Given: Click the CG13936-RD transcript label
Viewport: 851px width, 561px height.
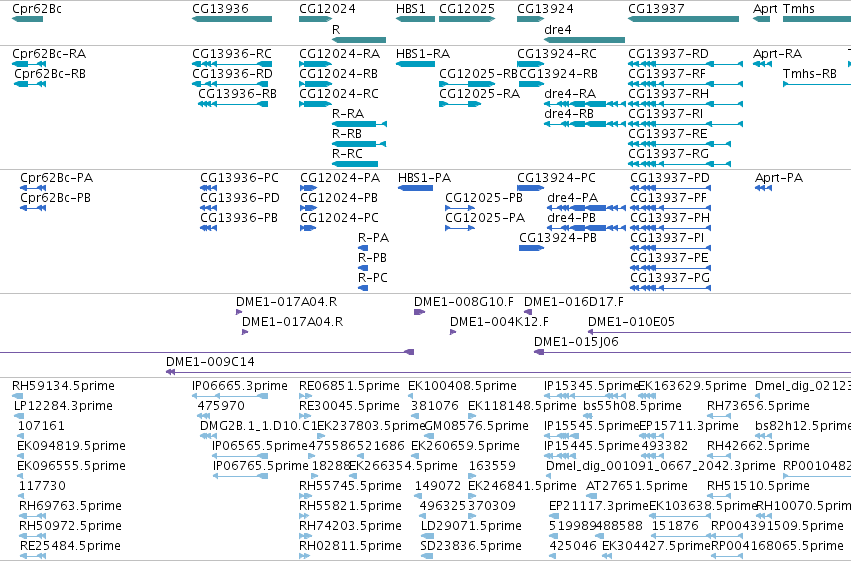Looking at the screenshot, I should coord(232,74).
